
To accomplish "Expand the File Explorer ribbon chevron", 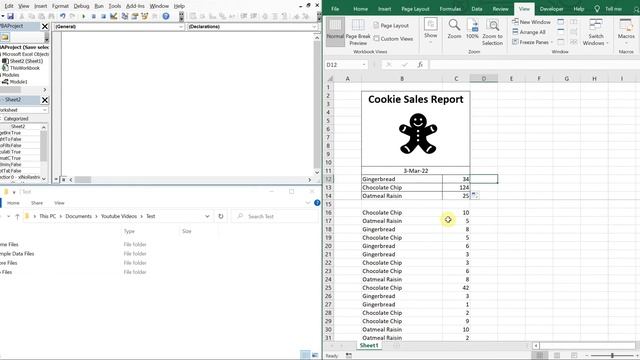I will click(308, 203).
